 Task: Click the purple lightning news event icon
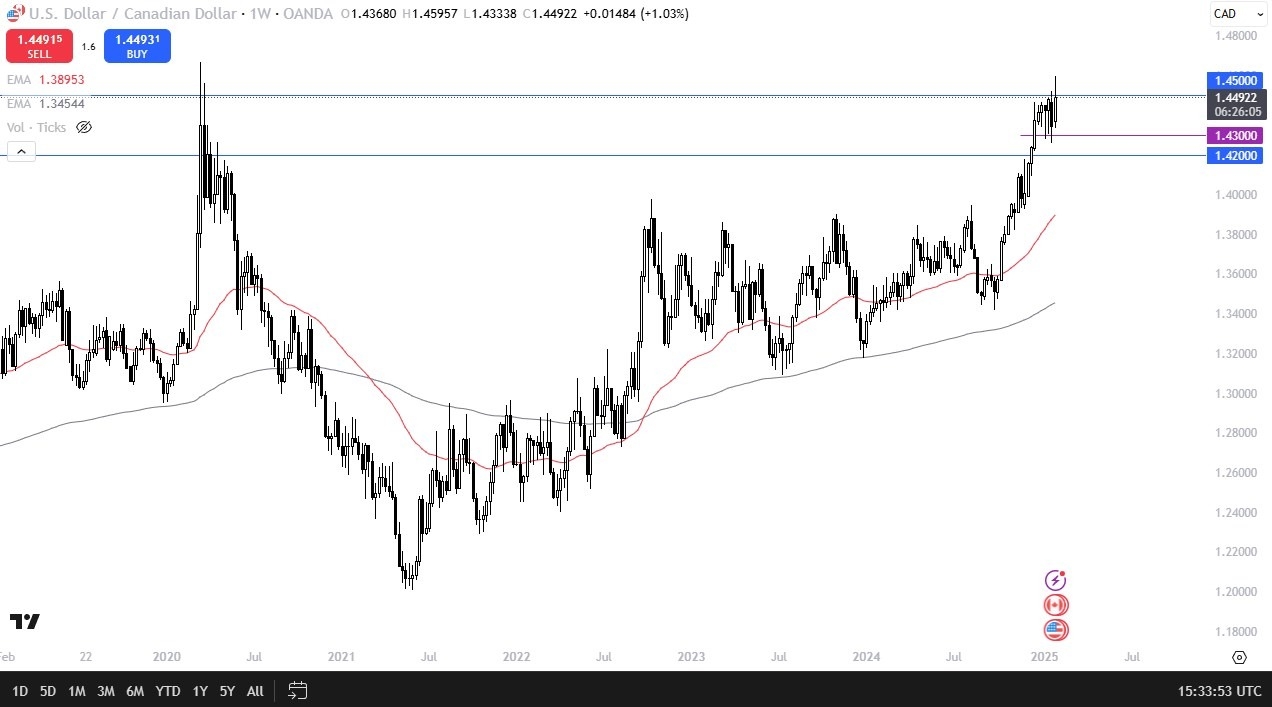pos(1055,580)
